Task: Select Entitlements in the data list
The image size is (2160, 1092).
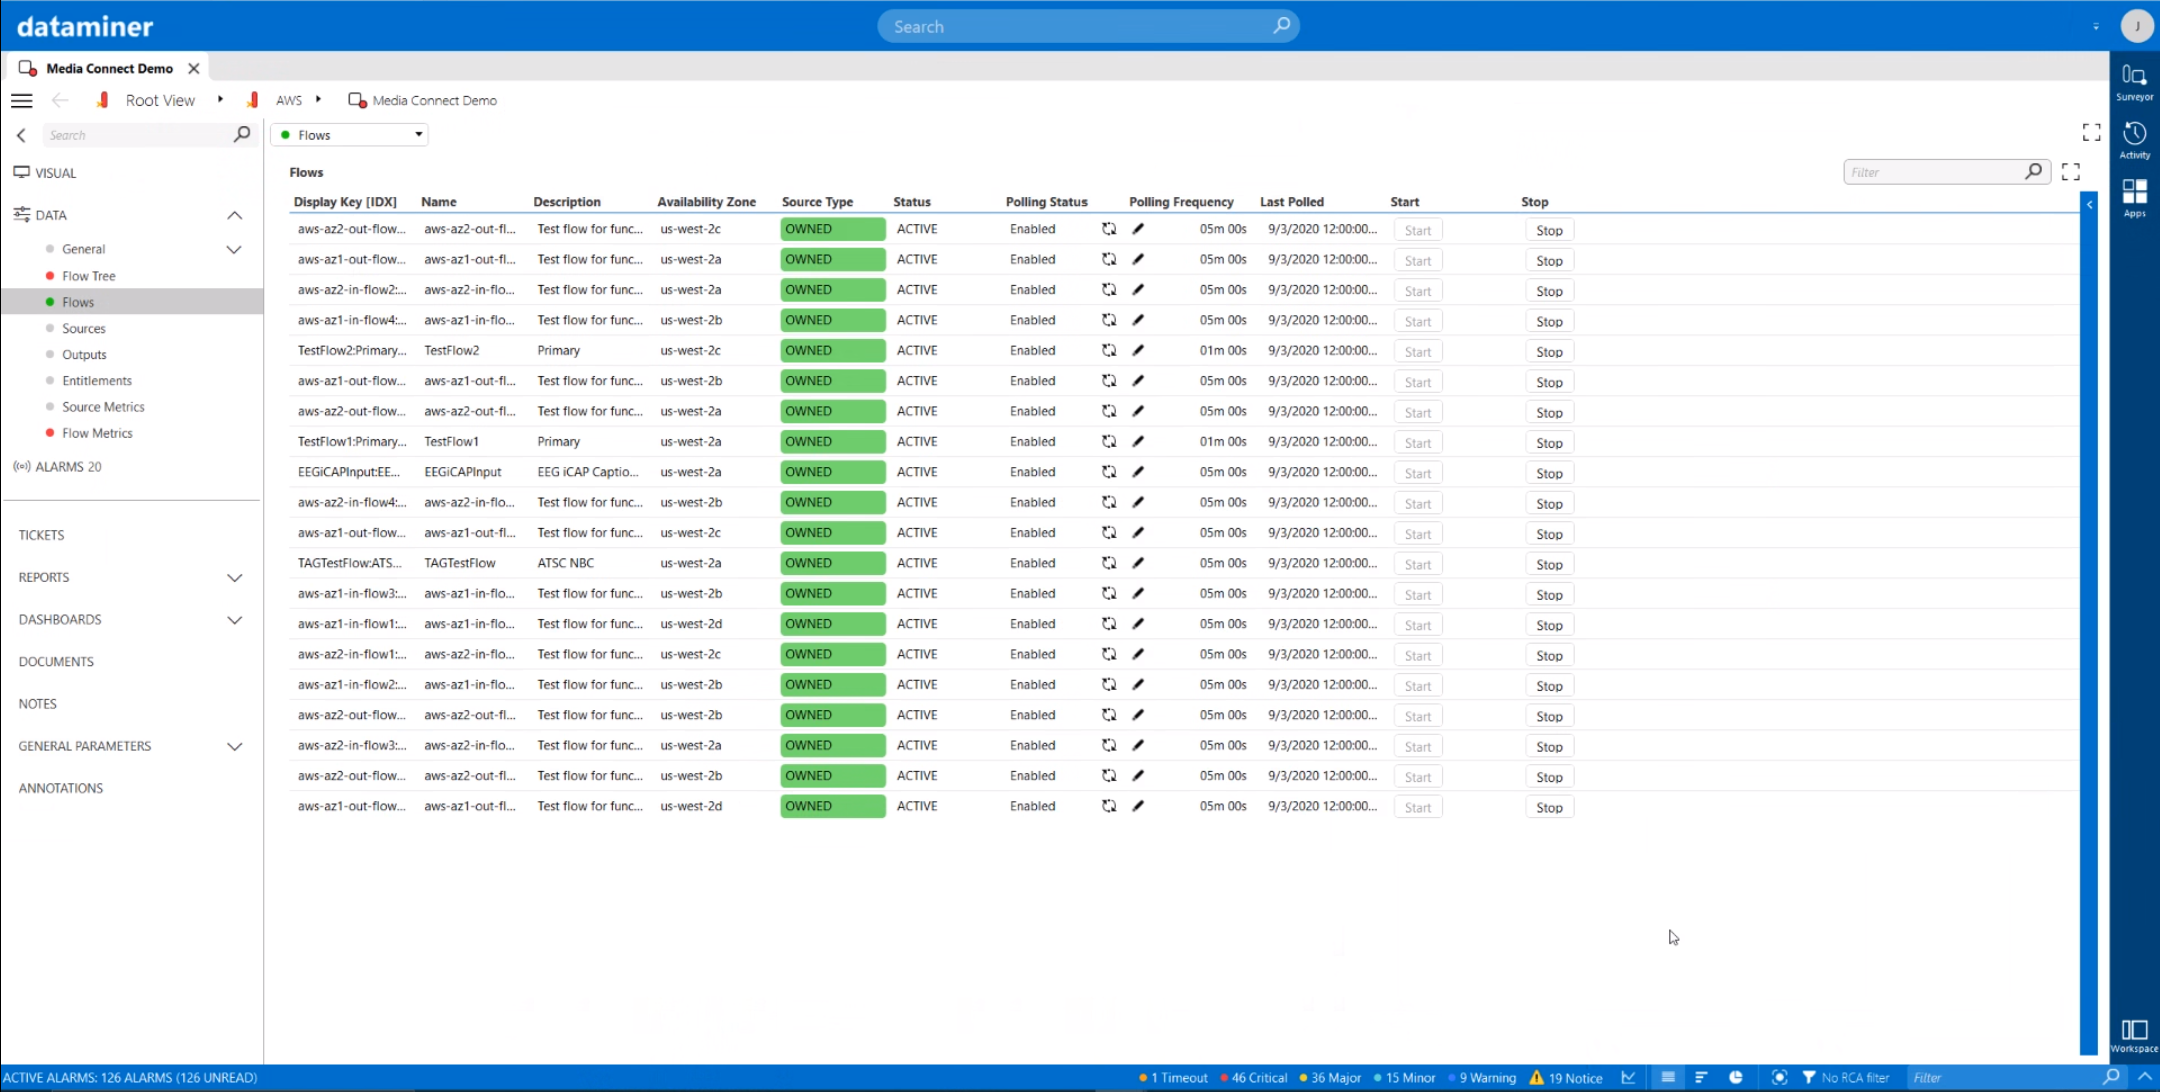Action: [97, 380]
